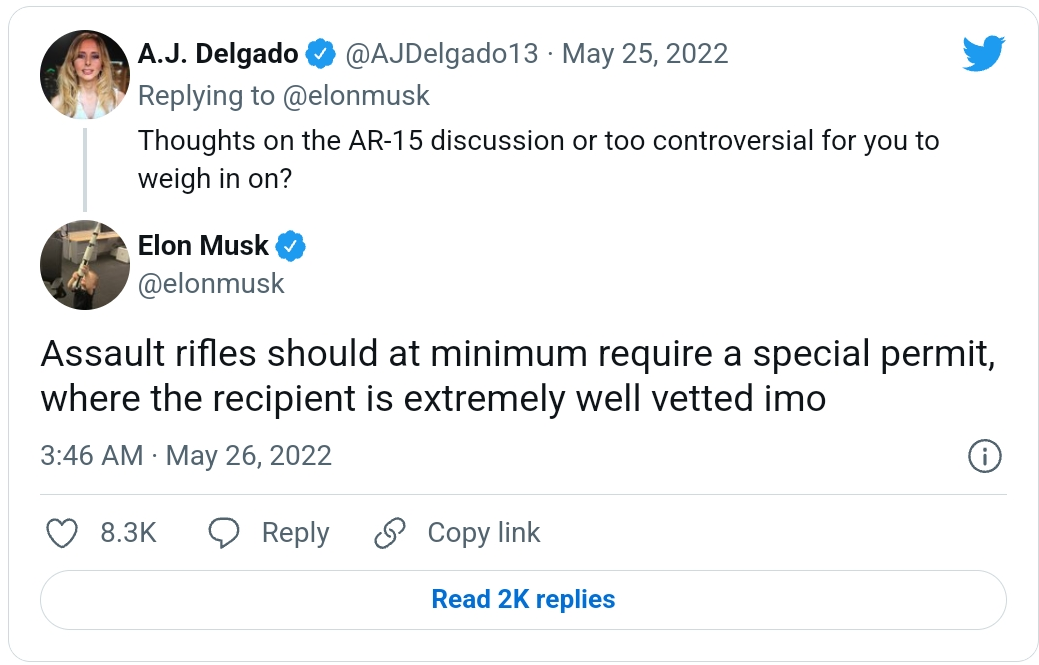Click the 8.3K likes count
This screenshot has height=665, width=1039.
128,534
